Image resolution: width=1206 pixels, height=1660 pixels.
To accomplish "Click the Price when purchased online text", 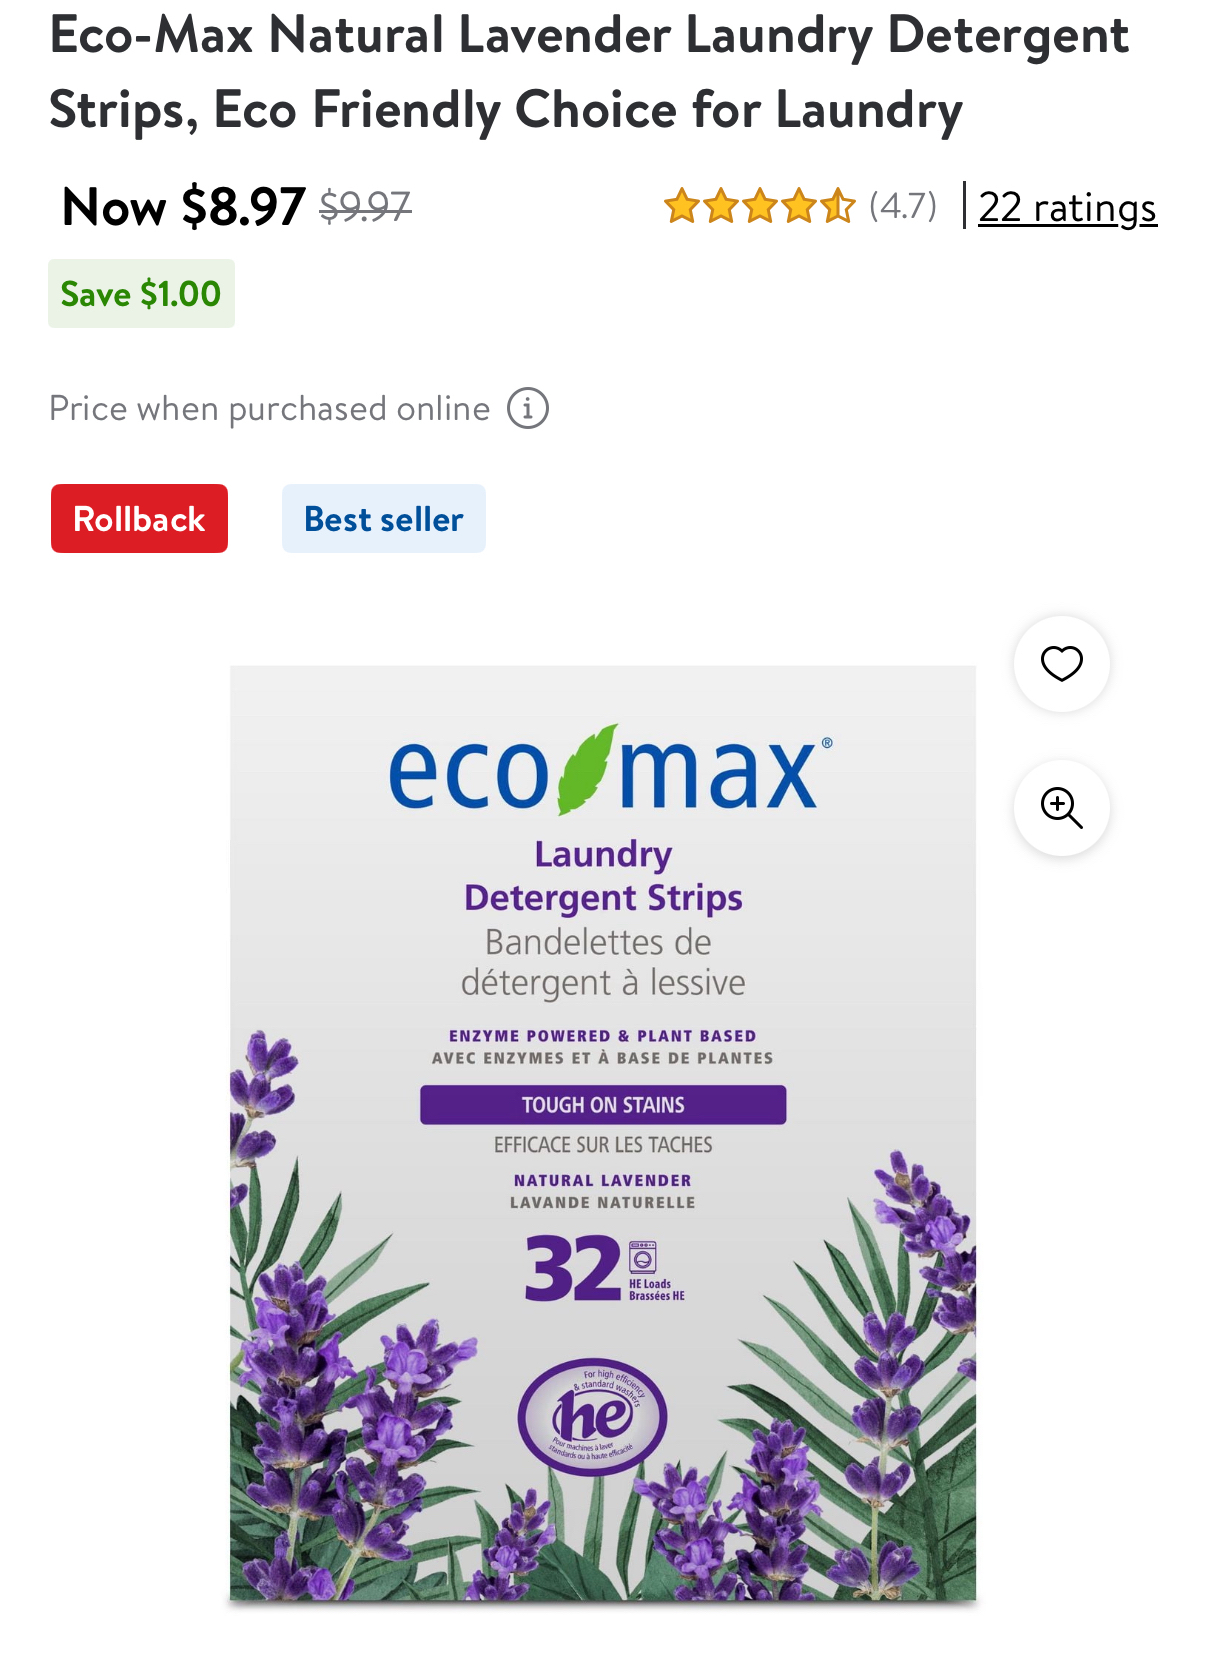I will tap(270, 409).
